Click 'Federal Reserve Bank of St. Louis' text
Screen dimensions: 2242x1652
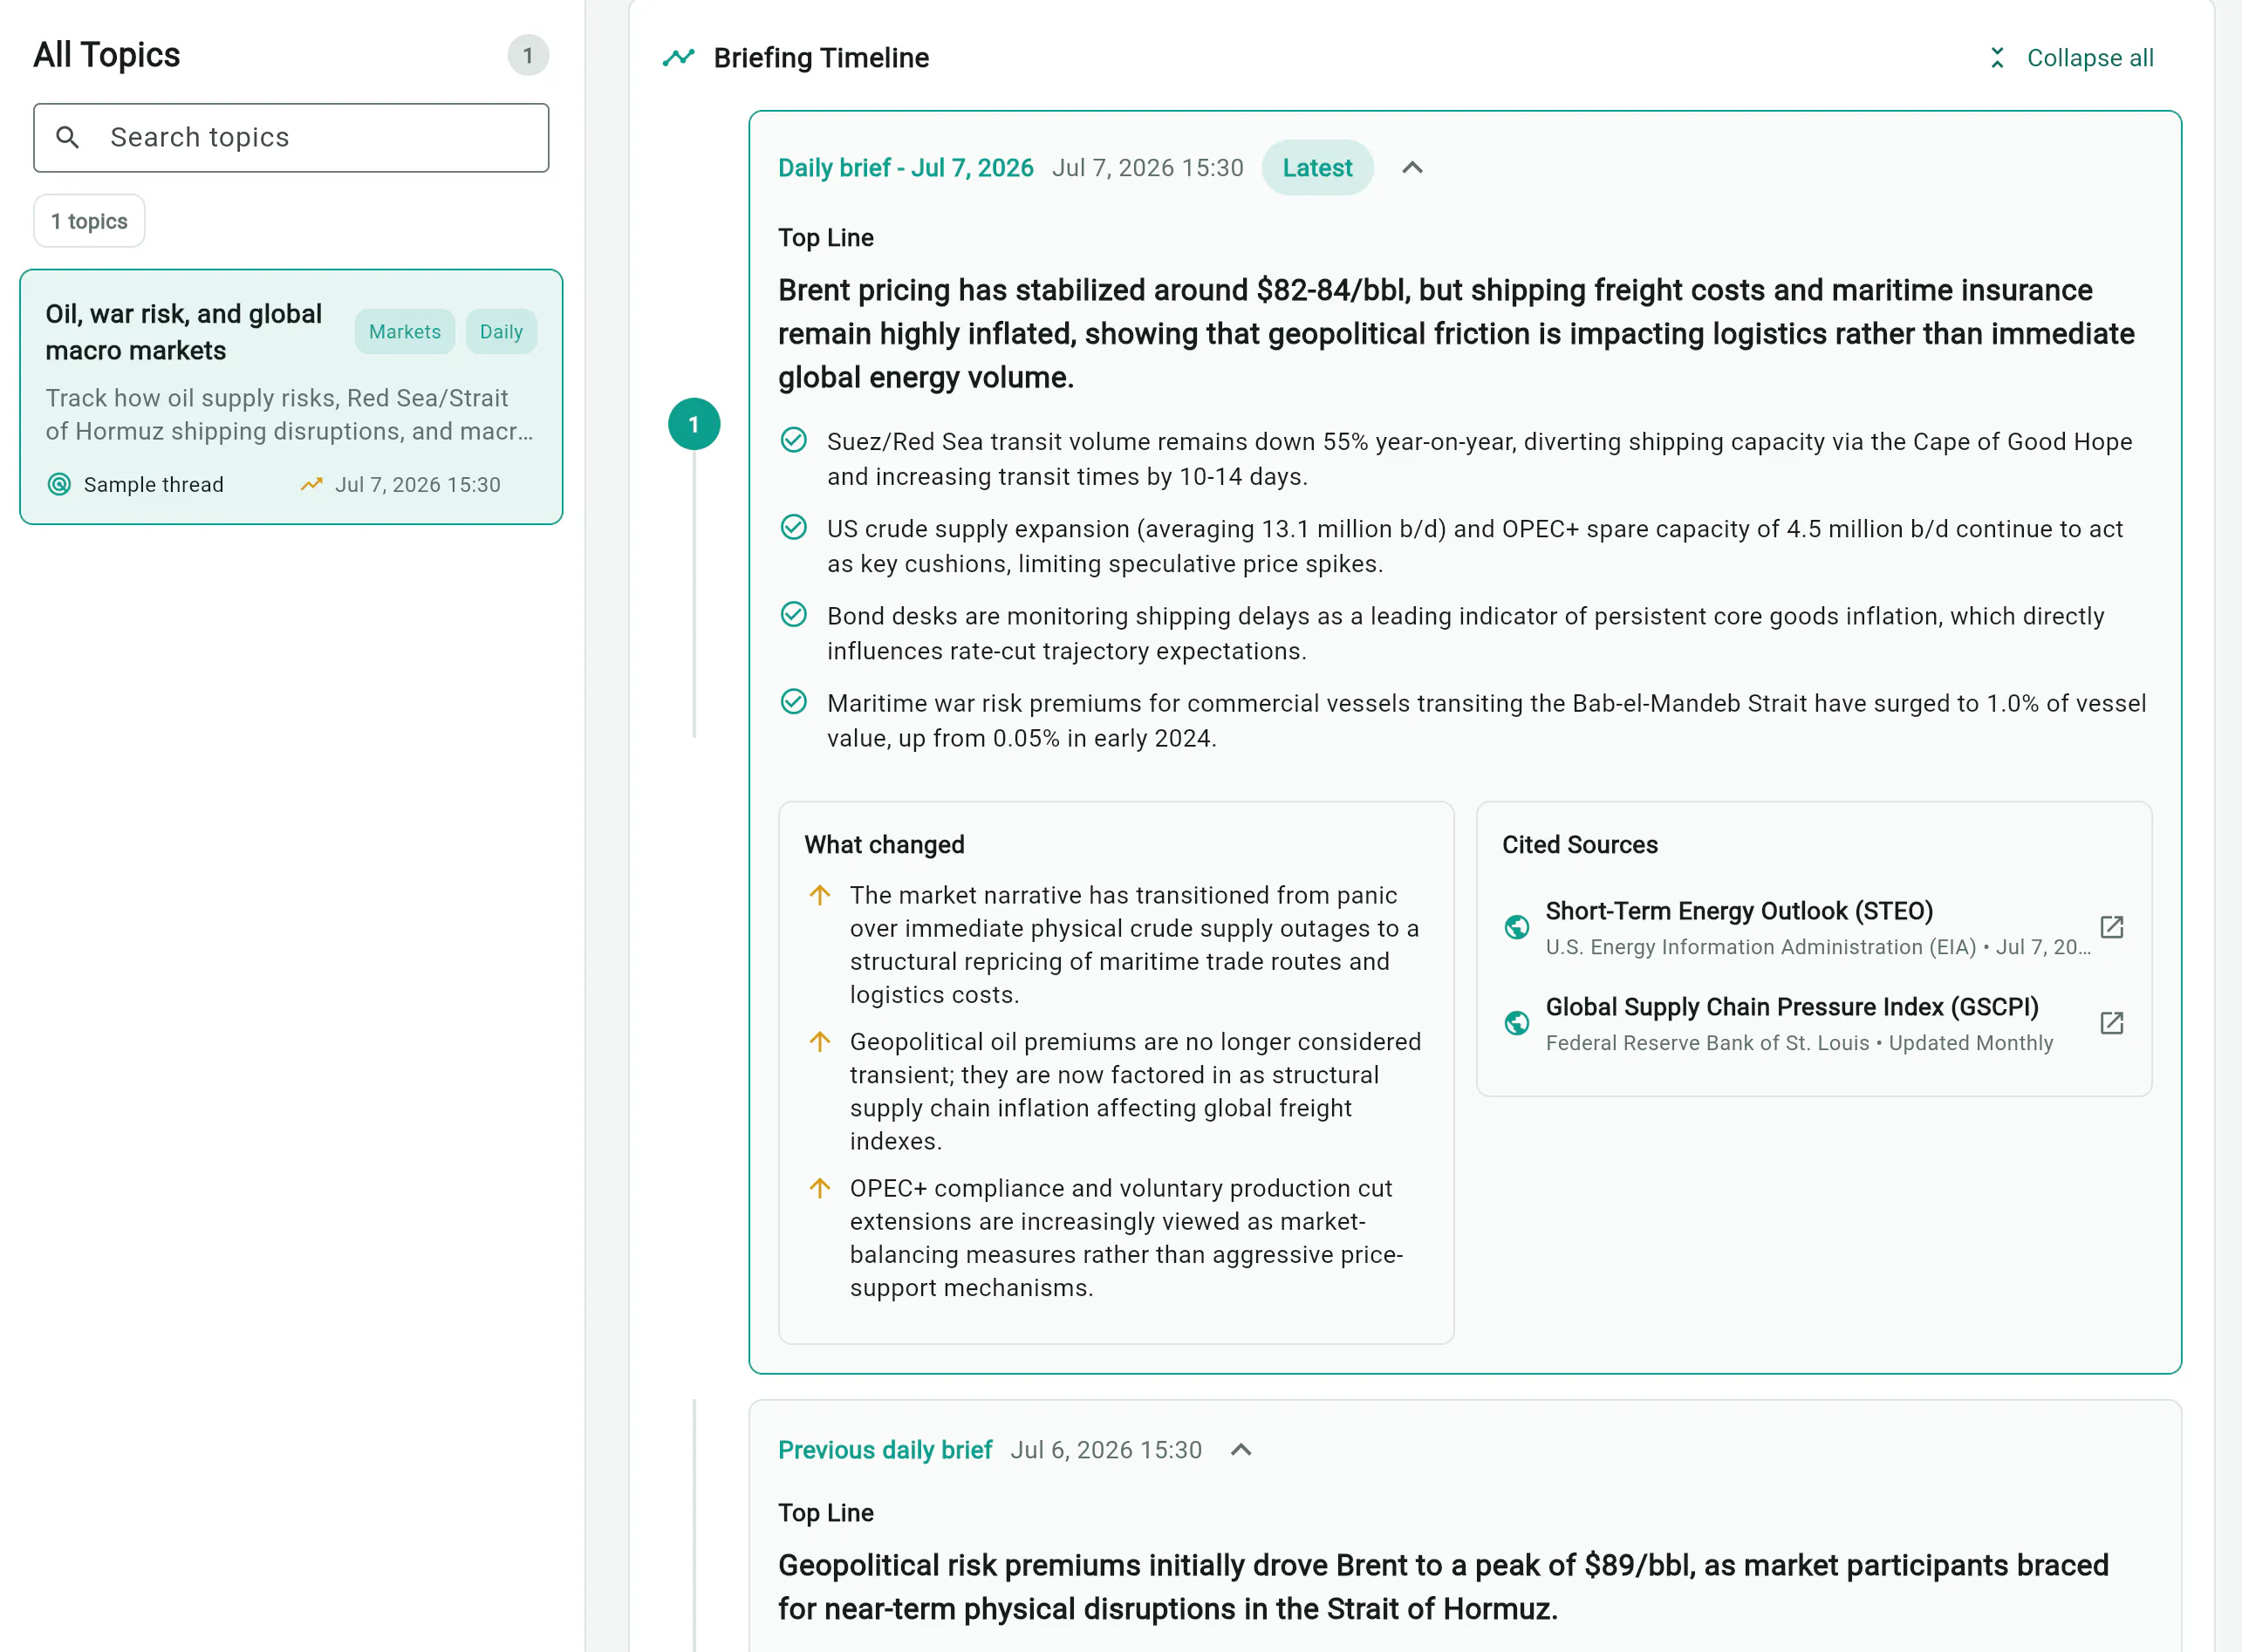(1707, 1043)
